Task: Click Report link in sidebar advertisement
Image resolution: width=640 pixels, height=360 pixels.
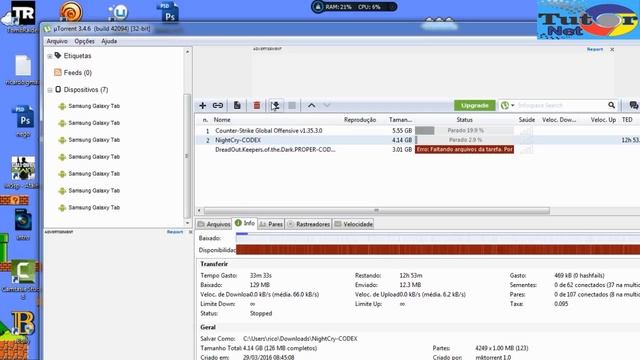Action: click(175, 232)
